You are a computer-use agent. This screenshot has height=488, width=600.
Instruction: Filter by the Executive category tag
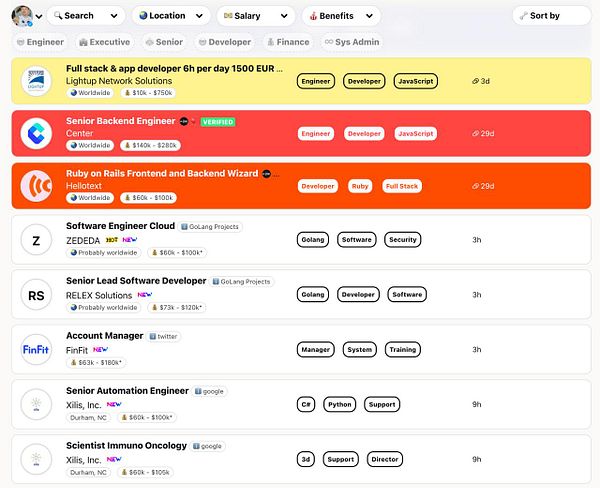(104, 42)
